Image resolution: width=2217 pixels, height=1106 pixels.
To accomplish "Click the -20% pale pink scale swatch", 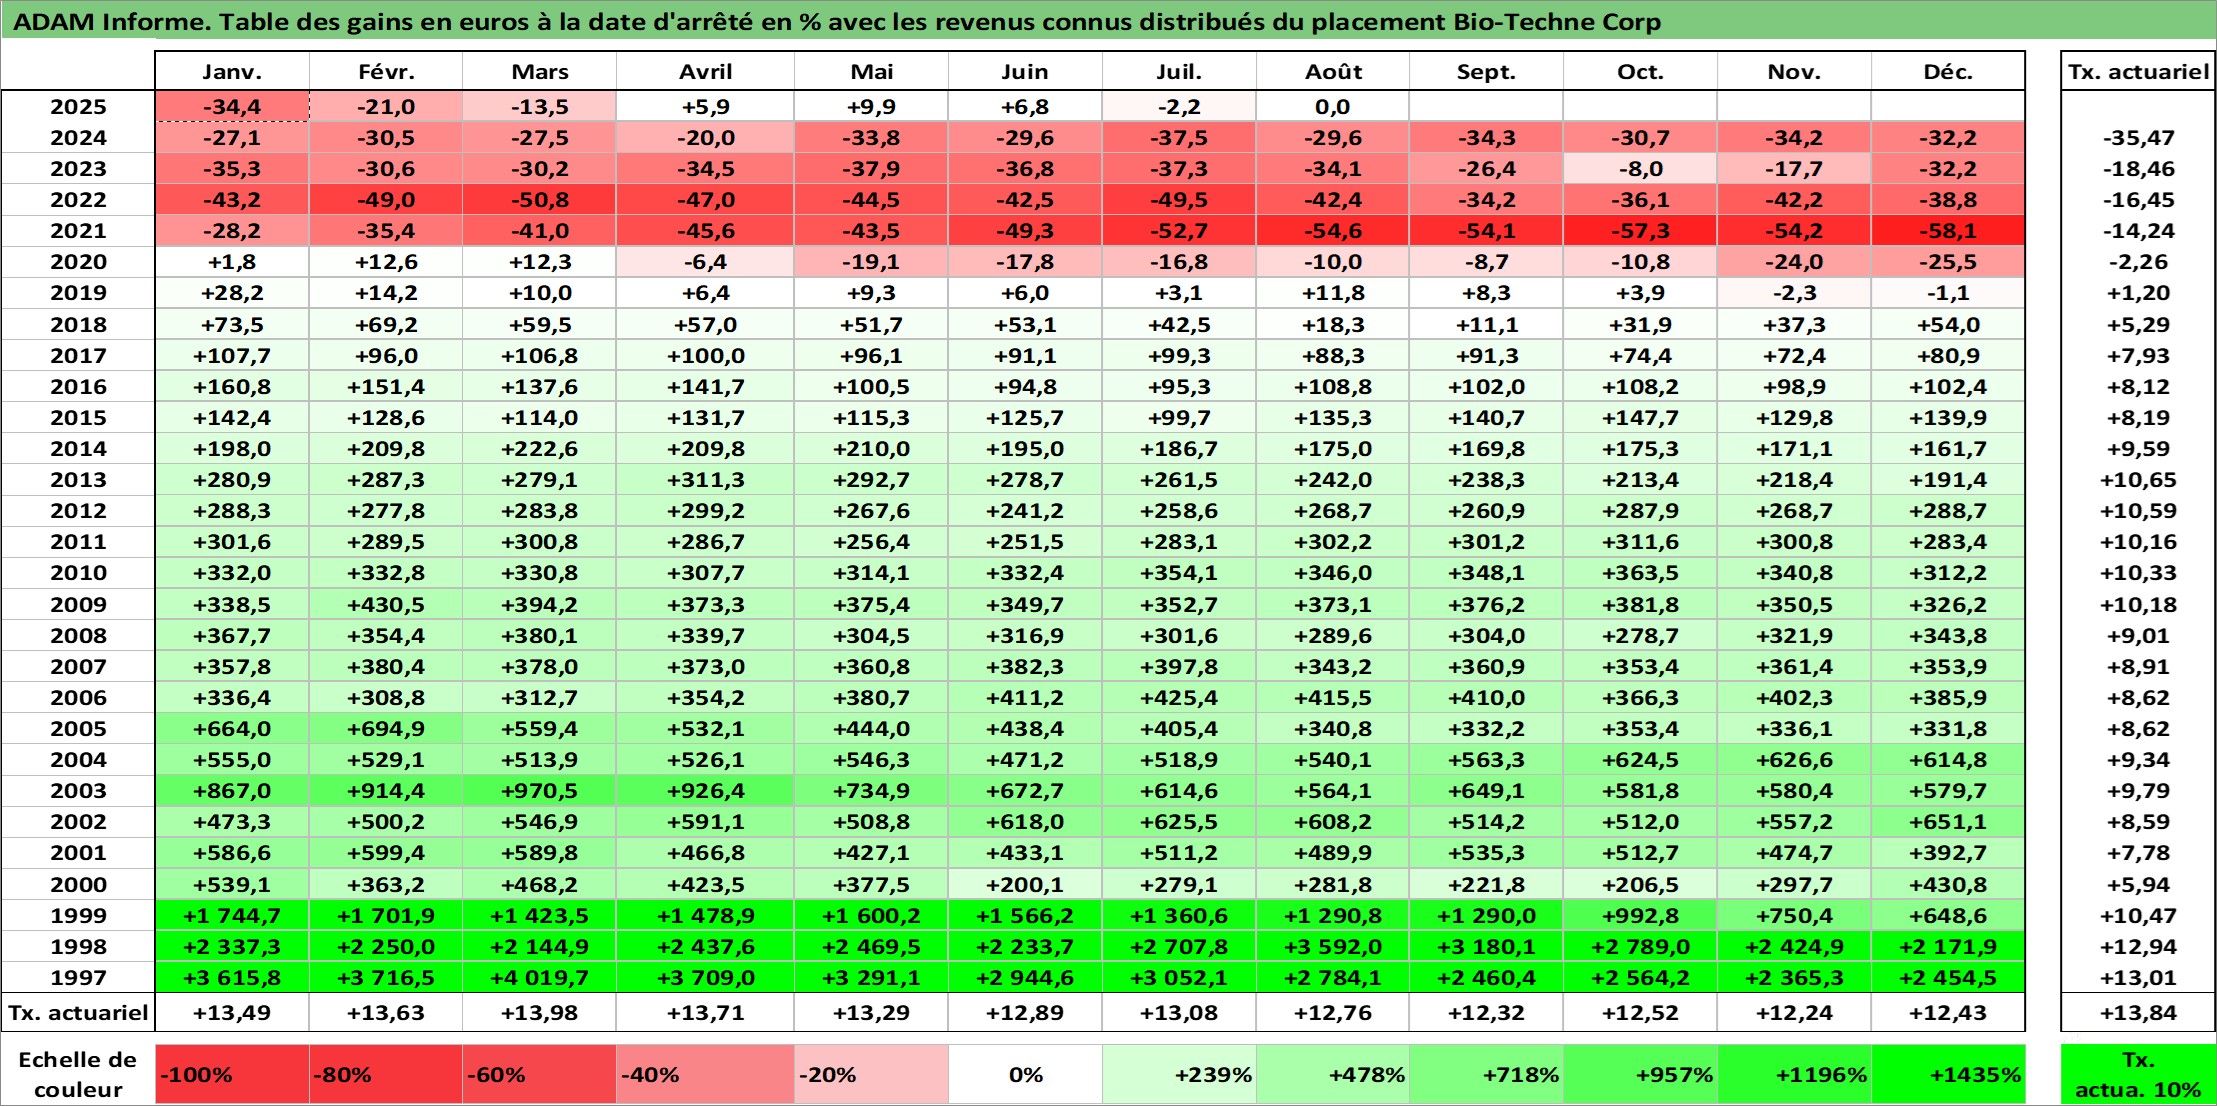I will pos(872,1075).
